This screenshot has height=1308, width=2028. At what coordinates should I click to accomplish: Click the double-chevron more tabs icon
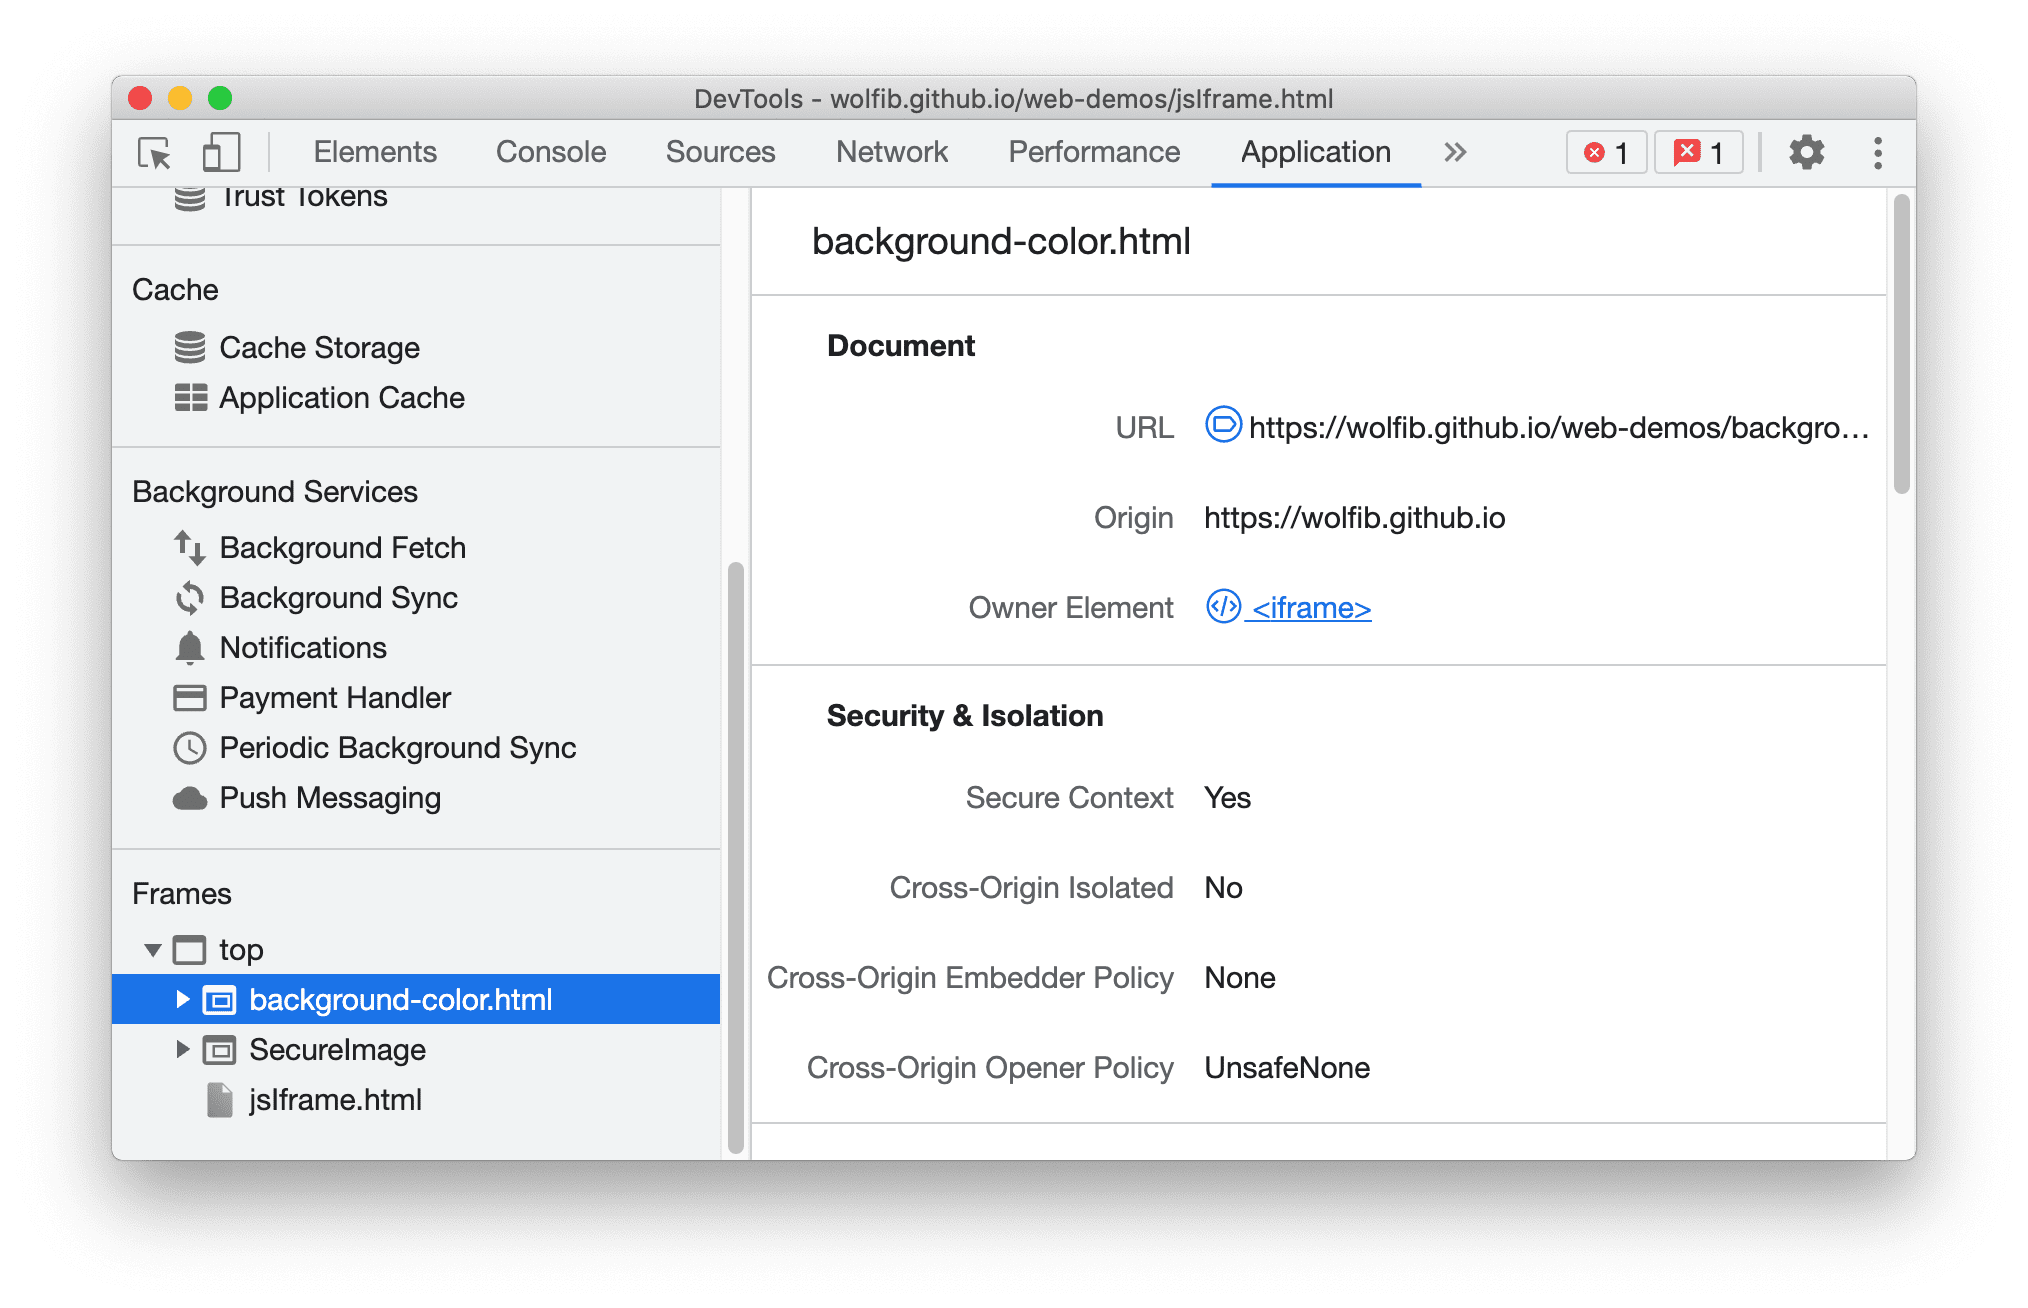click(x=1454, y=151)
